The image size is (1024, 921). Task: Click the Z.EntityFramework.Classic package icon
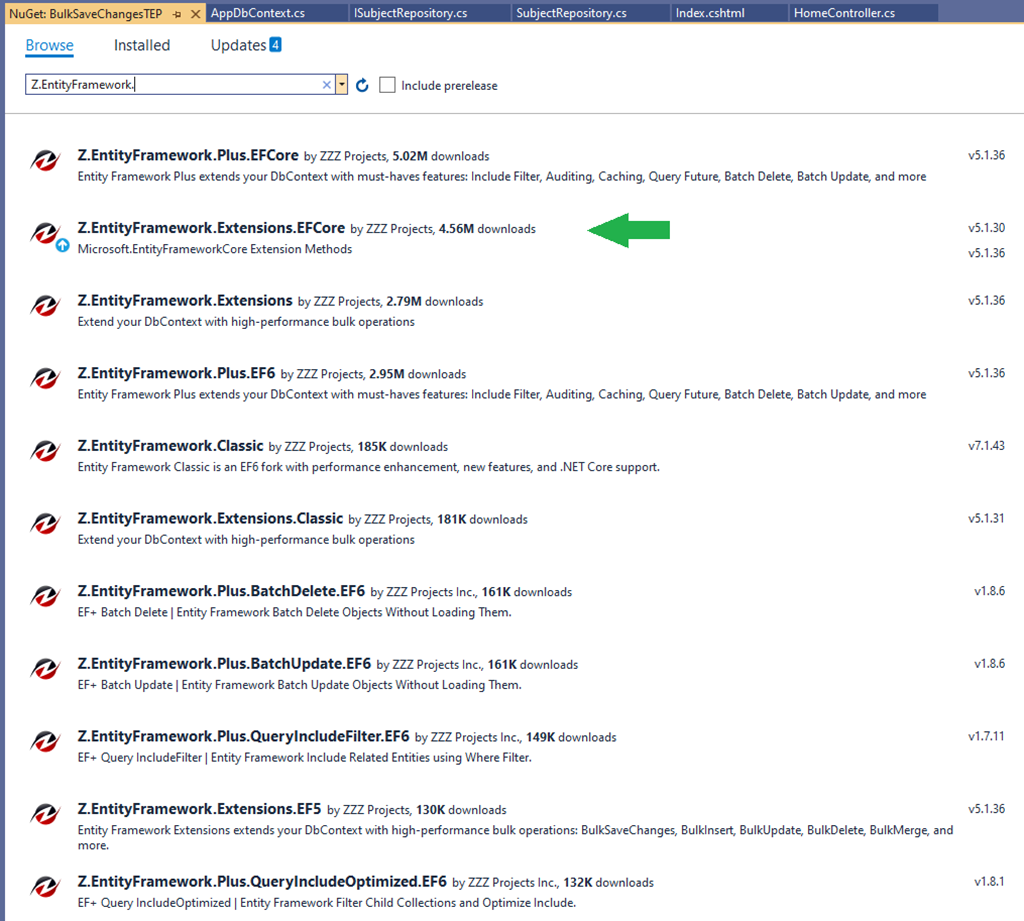[x=45, y=451]
